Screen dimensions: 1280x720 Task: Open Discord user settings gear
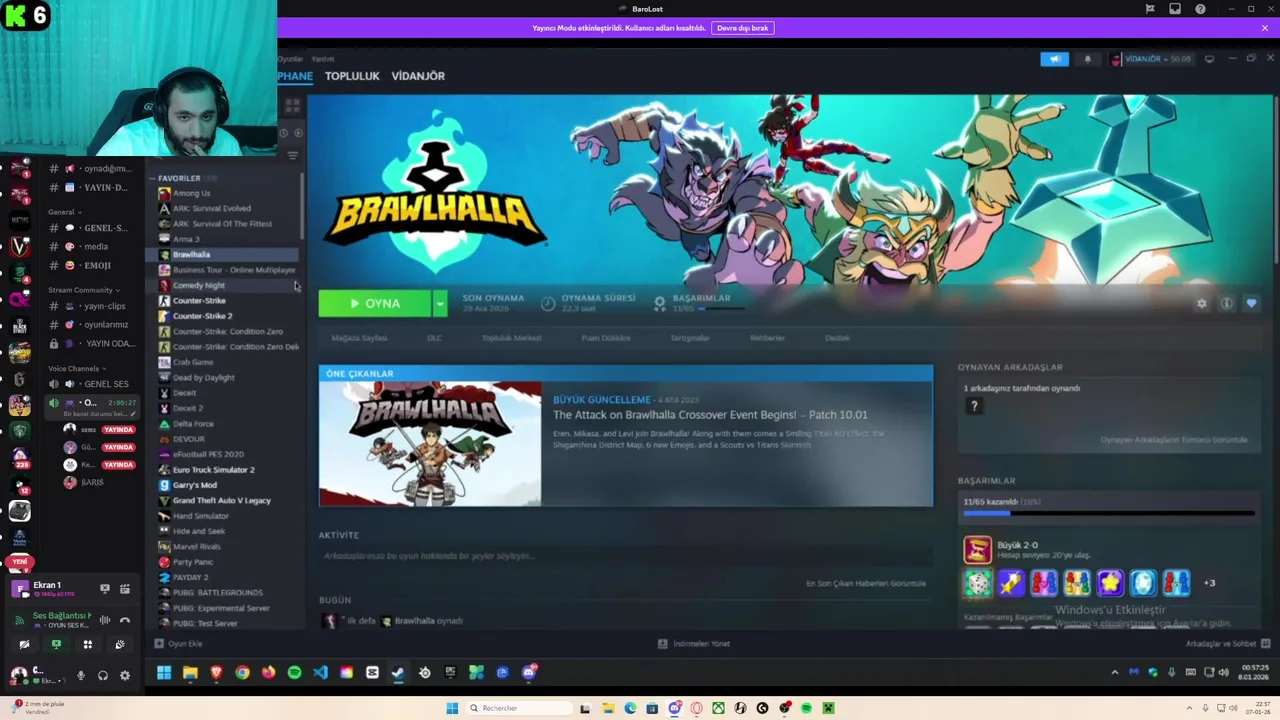point(124,676)
